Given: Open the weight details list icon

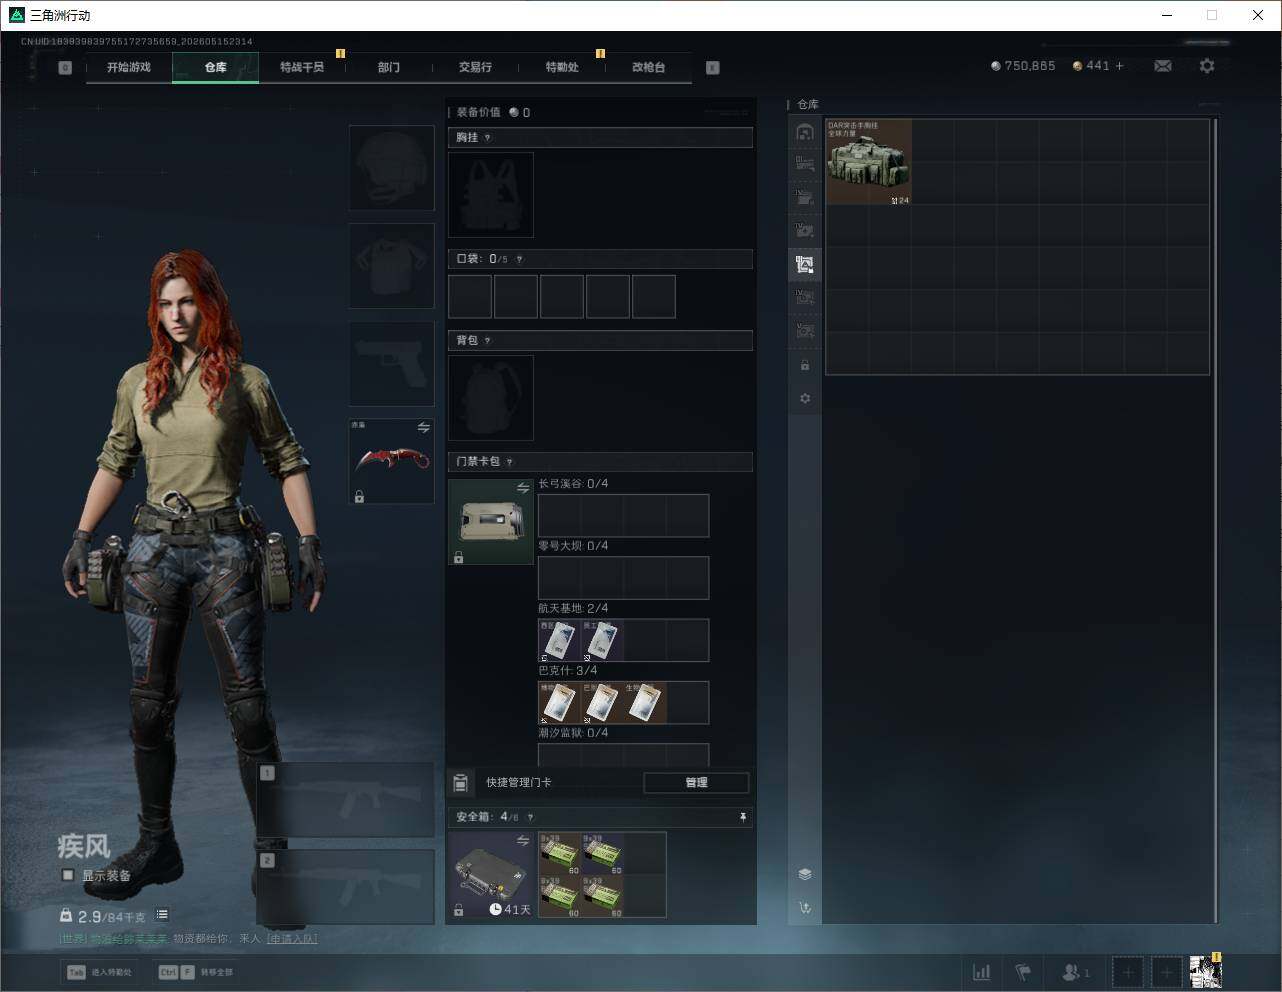Looking at the screenshot, I should point(162,915).
